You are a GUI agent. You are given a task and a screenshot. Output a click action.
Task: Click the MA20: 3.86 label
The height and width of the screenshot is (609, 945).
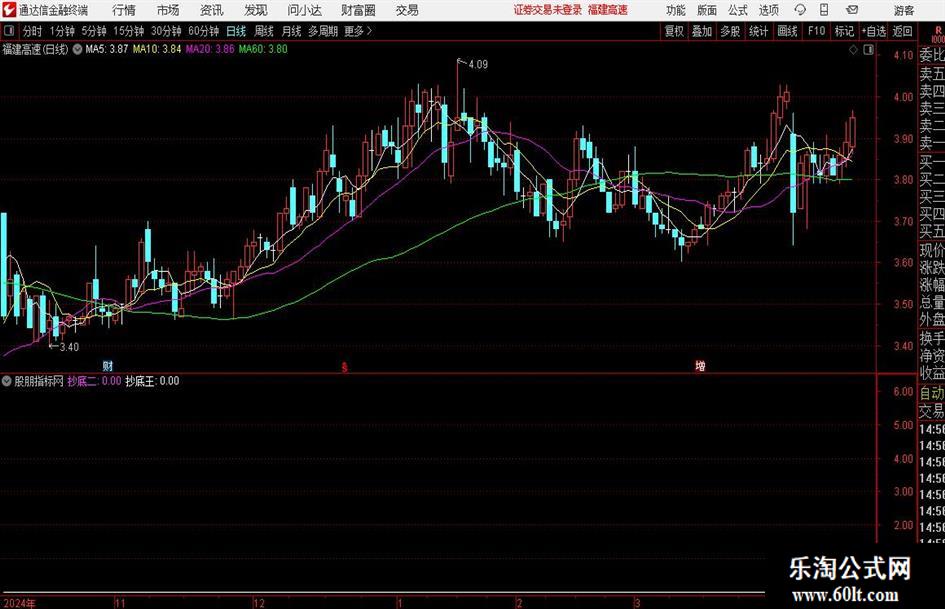(x=210, y=49)
